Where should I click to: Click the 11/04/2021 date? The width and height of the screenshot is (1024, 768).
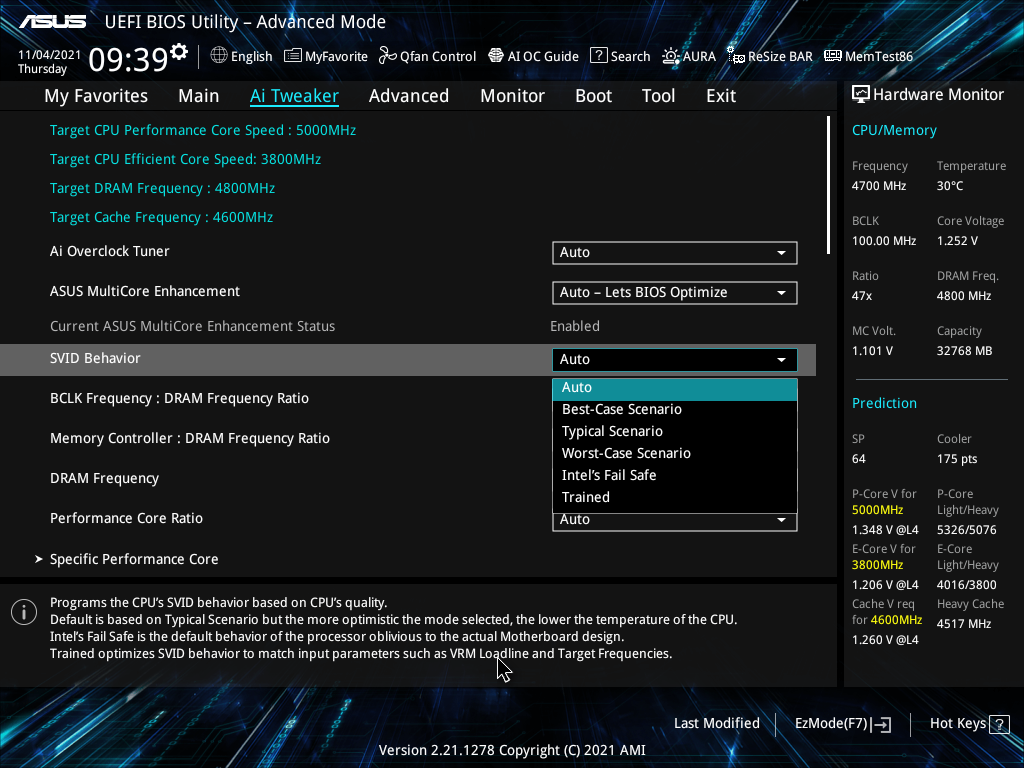tap(49, 55)
